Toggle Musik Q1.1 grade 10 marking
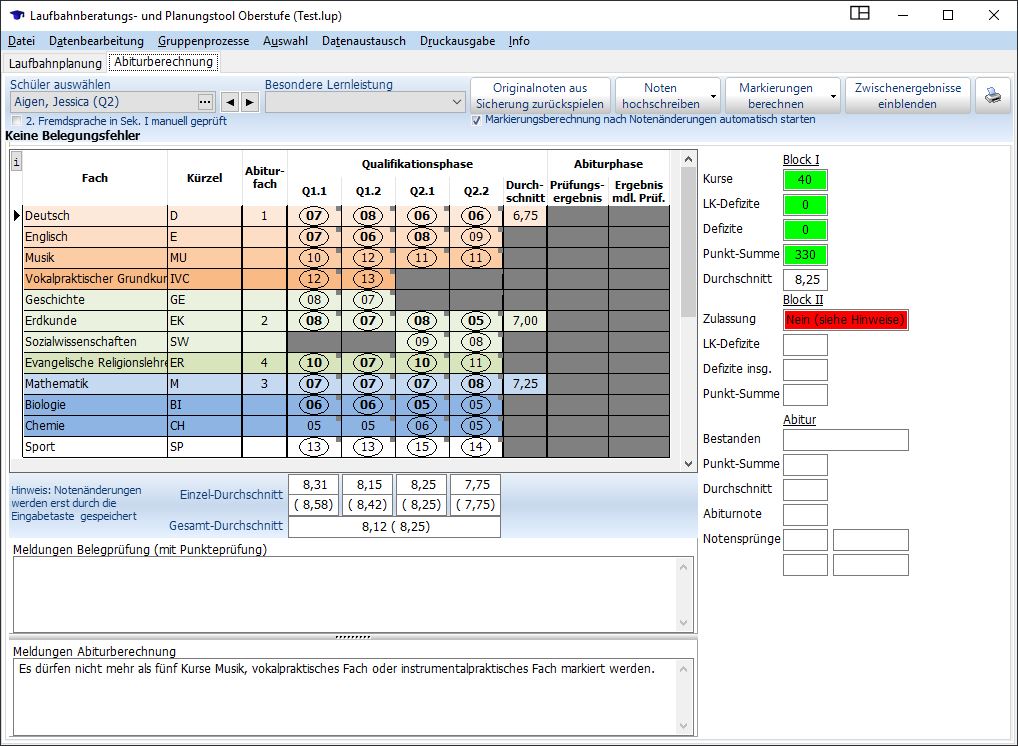The height and width of the screenshot is (746, 1018). point(314,258)
